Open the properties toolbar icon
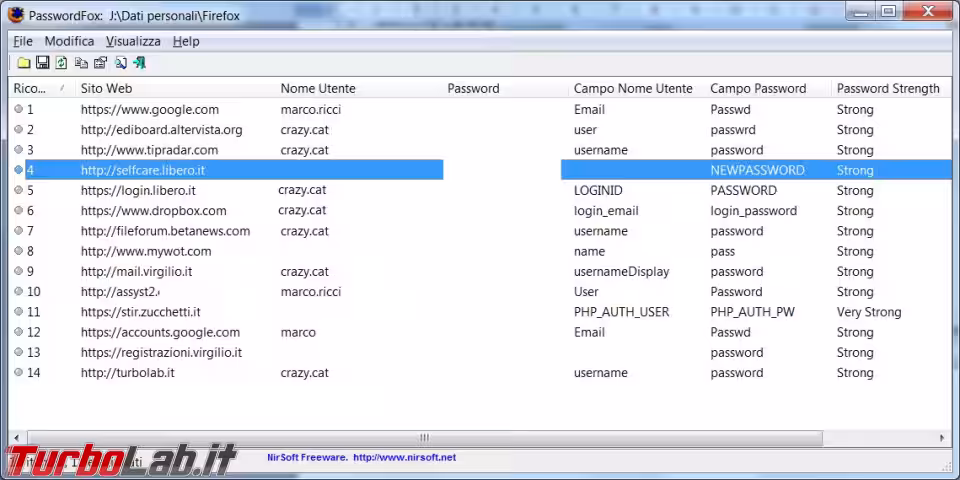 click(100, 63)
